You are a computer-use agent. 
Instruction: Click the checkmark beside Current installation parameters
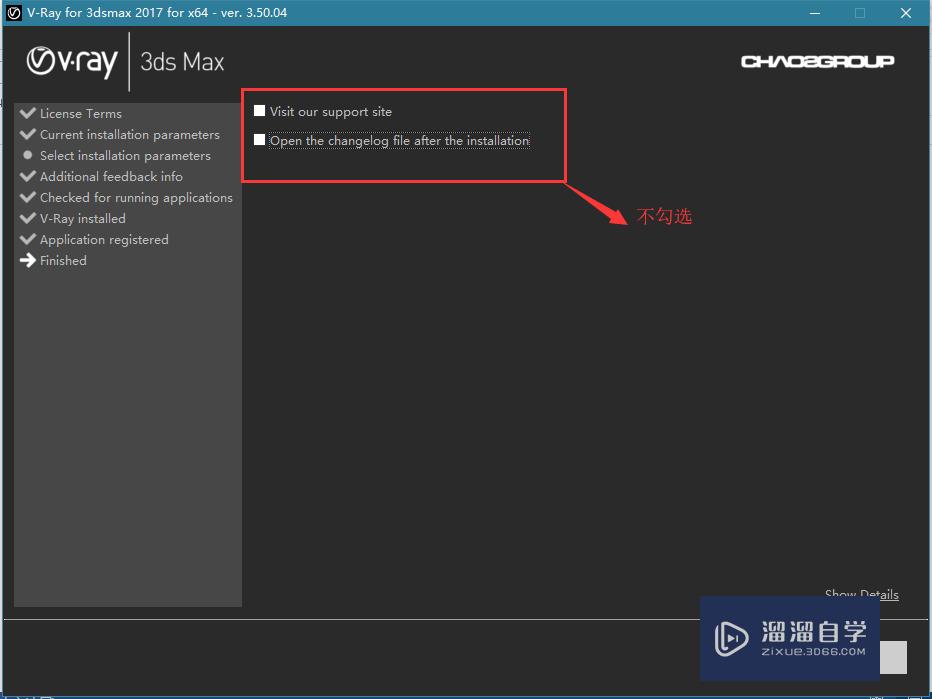pyautogui.click(x=27, y=134)
